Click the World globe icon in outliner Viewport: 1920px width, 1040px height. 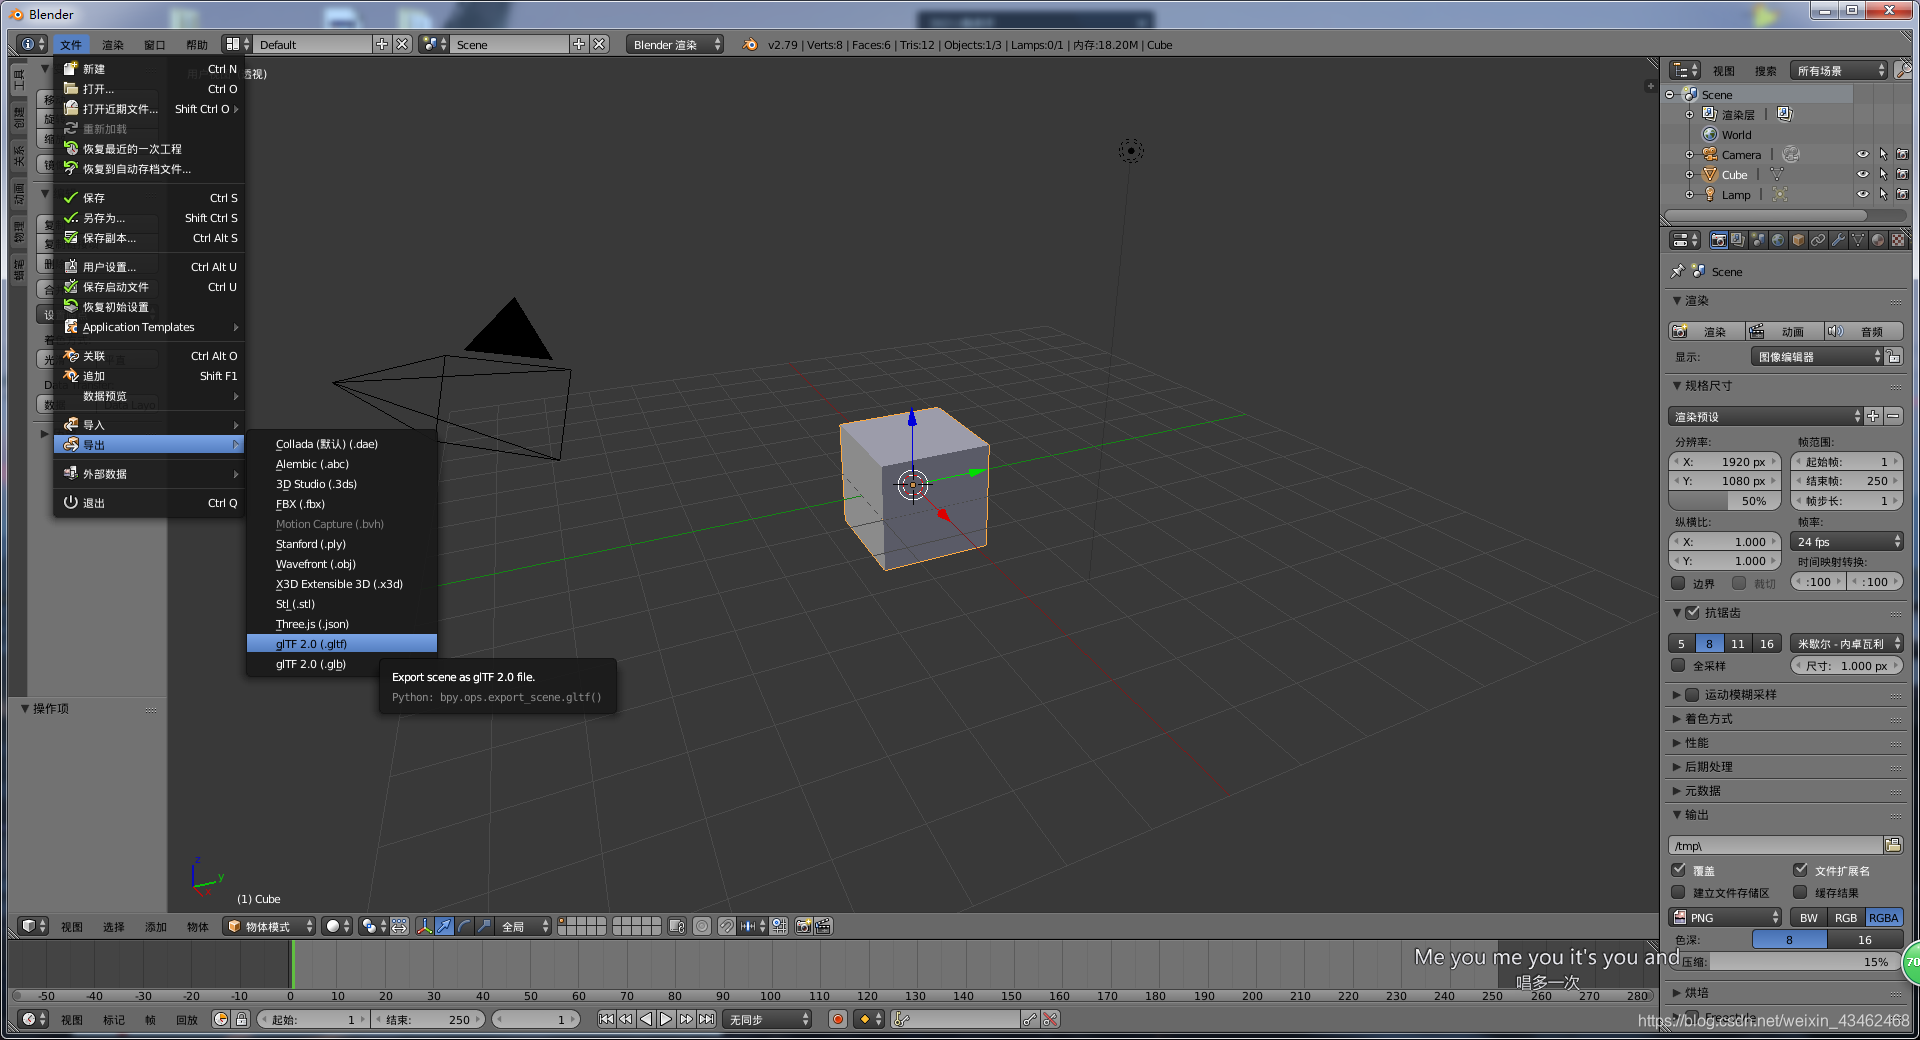1710,134
